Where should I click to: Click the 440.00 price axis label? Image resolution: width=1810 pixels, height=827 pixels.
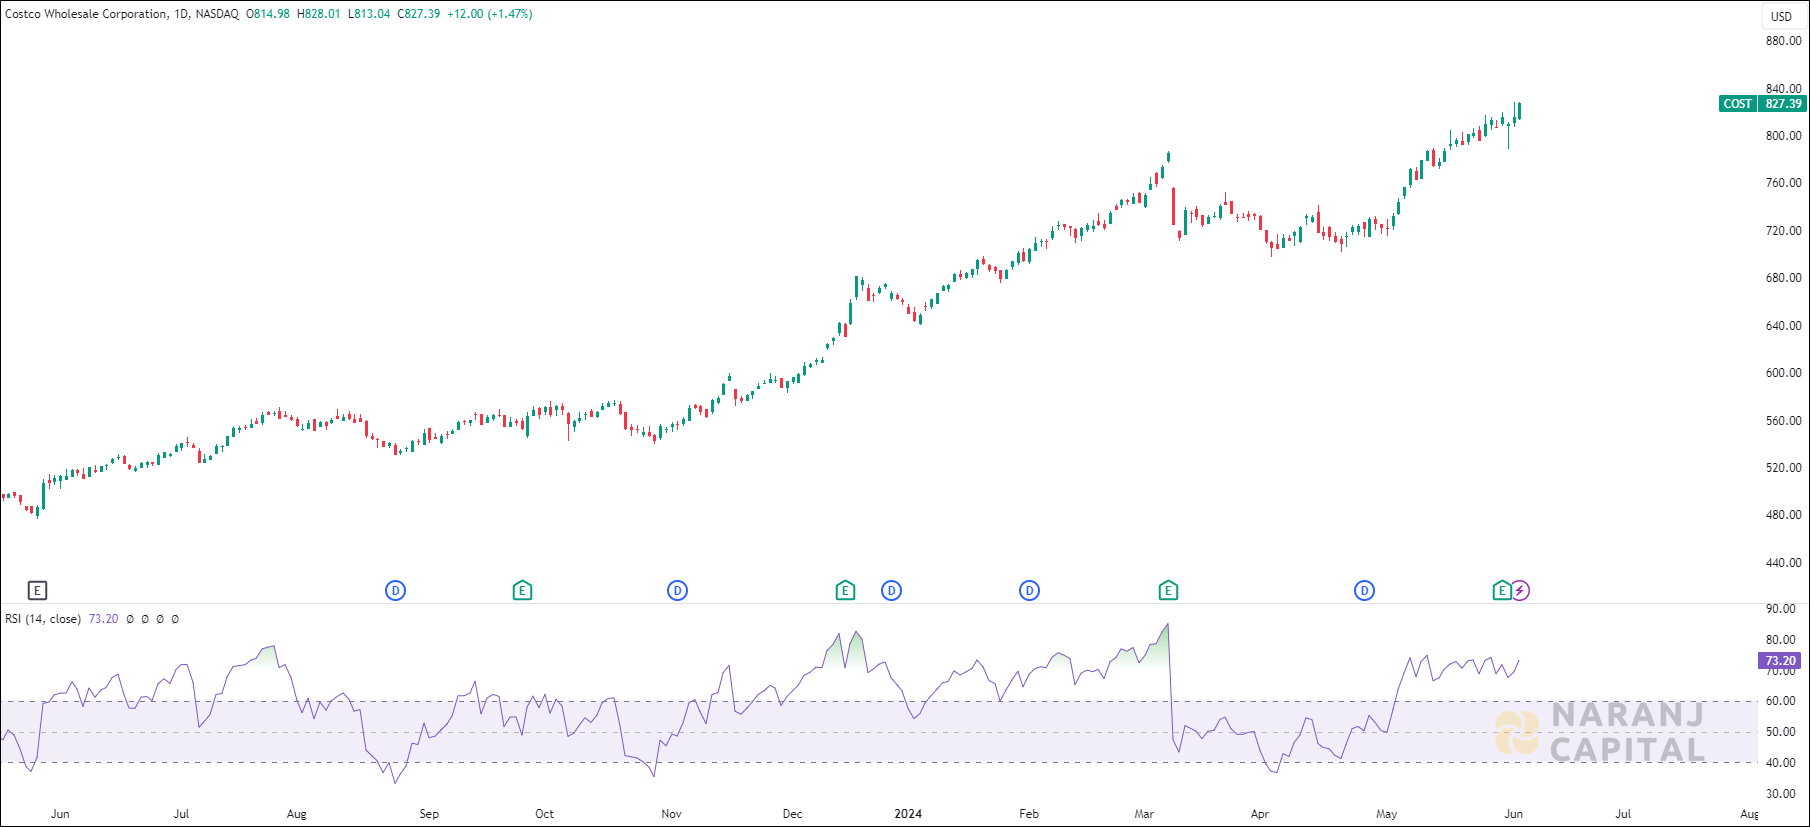coord(1783,563)
